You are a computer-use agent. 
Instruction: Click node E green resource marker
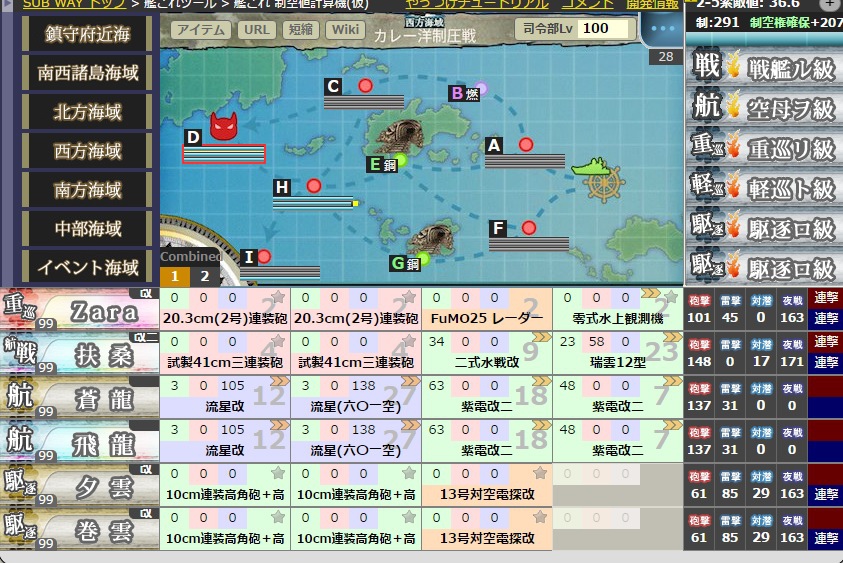[x=401, y=160]
